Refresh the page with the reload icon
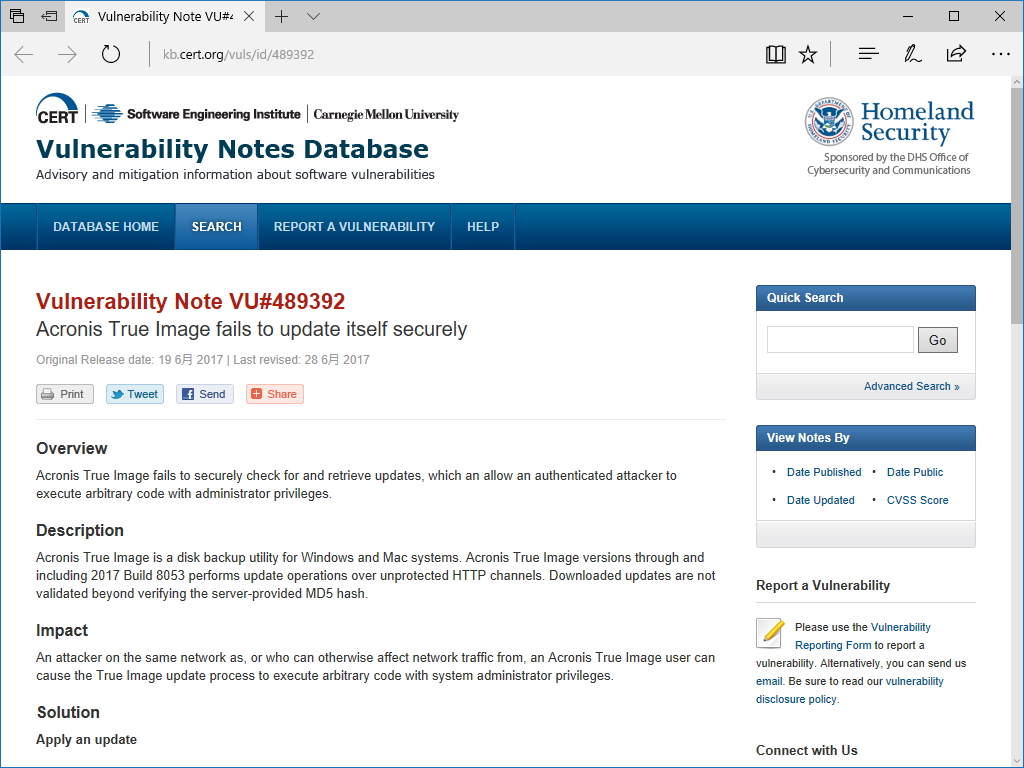 click(x=111, y=54)
